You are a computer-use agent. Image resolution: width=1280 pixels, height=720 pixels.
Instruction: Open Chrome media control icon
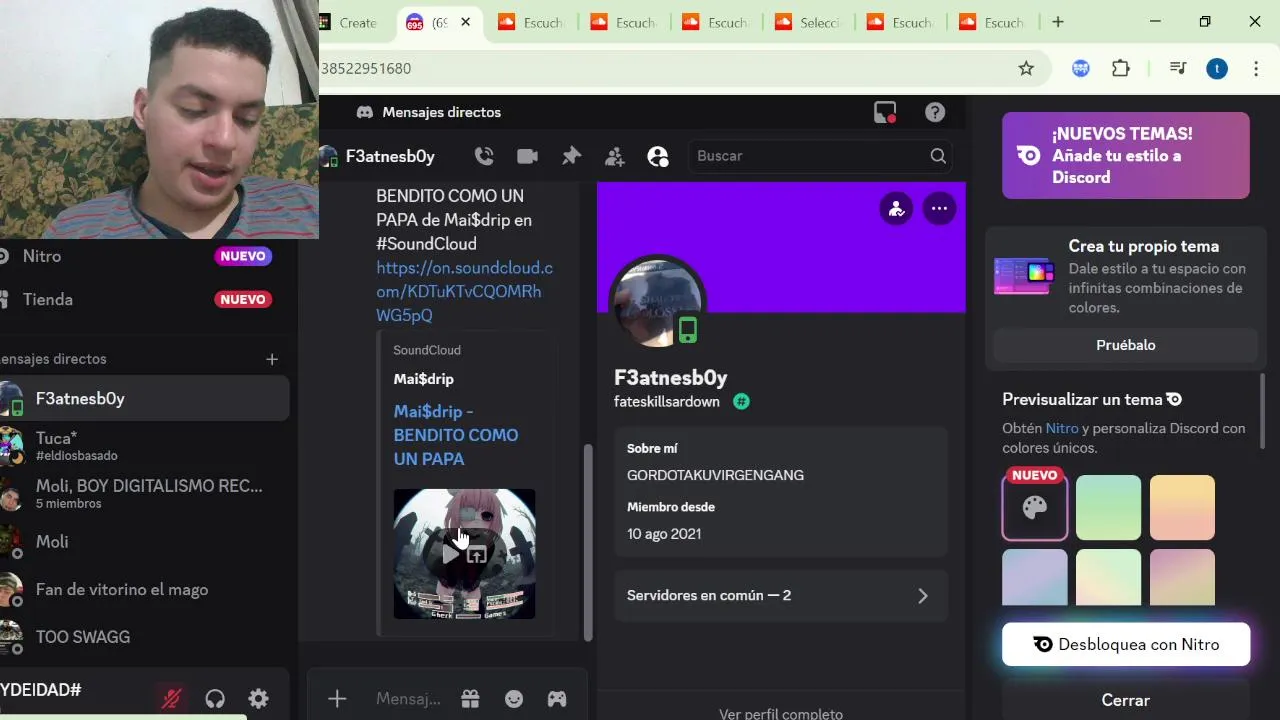click(1178, 68)
